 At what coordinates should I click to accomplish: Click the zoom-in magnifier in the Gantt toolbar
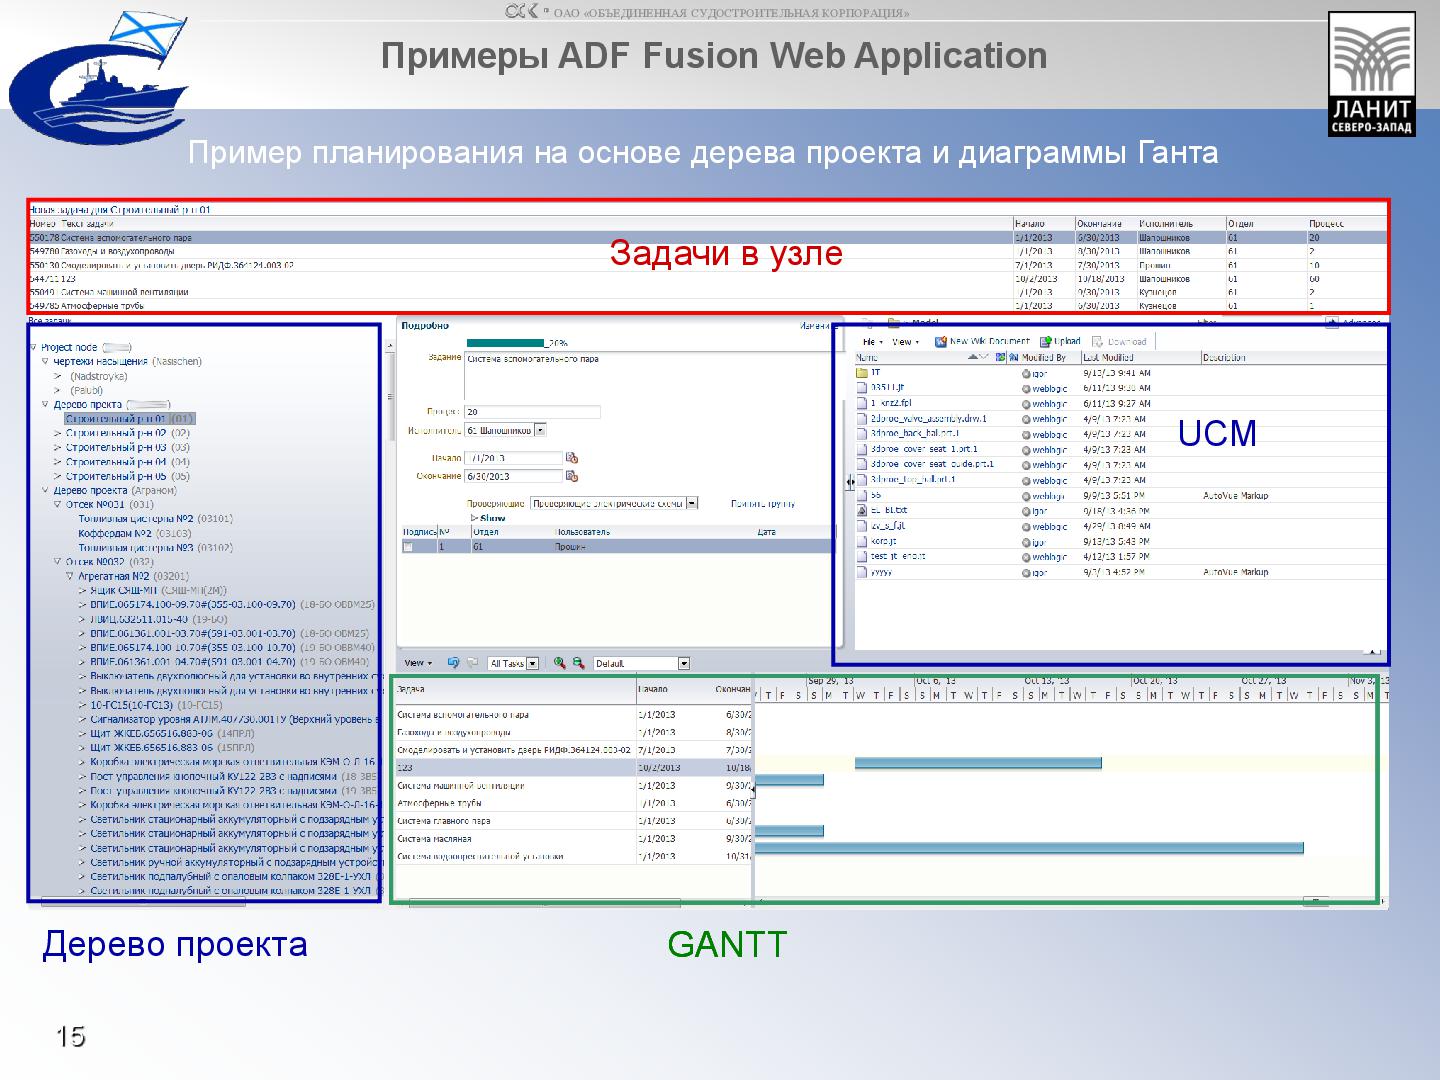click(x=560, y=662)
